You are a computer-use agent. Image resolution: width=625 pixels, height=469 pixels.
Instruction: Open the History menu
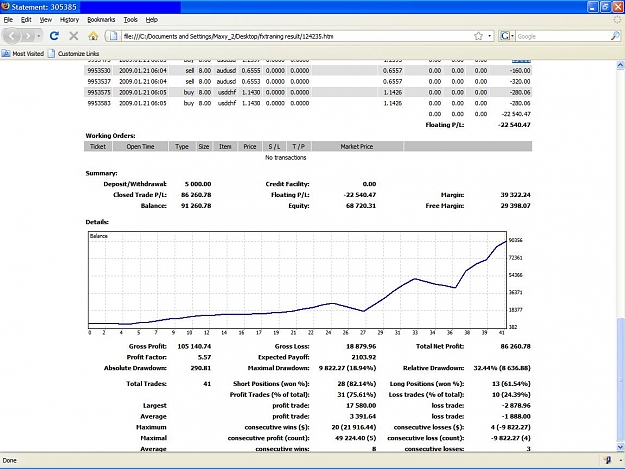69,20
